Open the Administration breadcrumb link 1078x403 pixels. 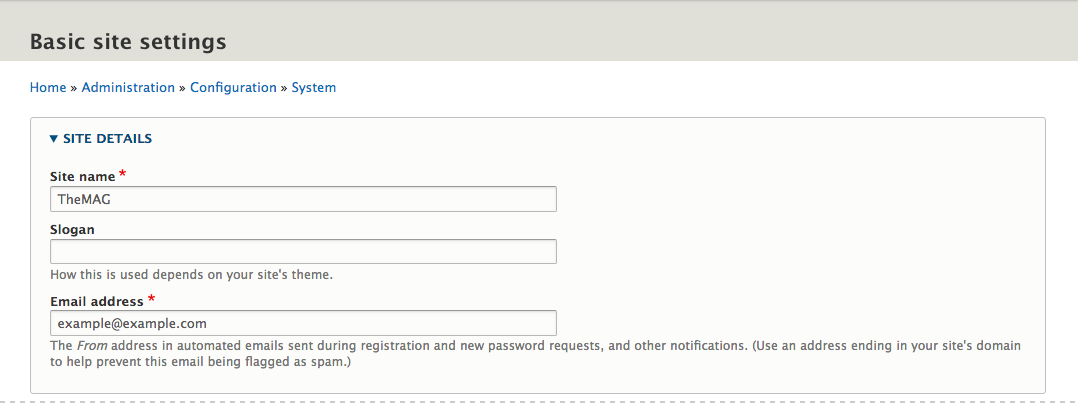coord(128,87)
